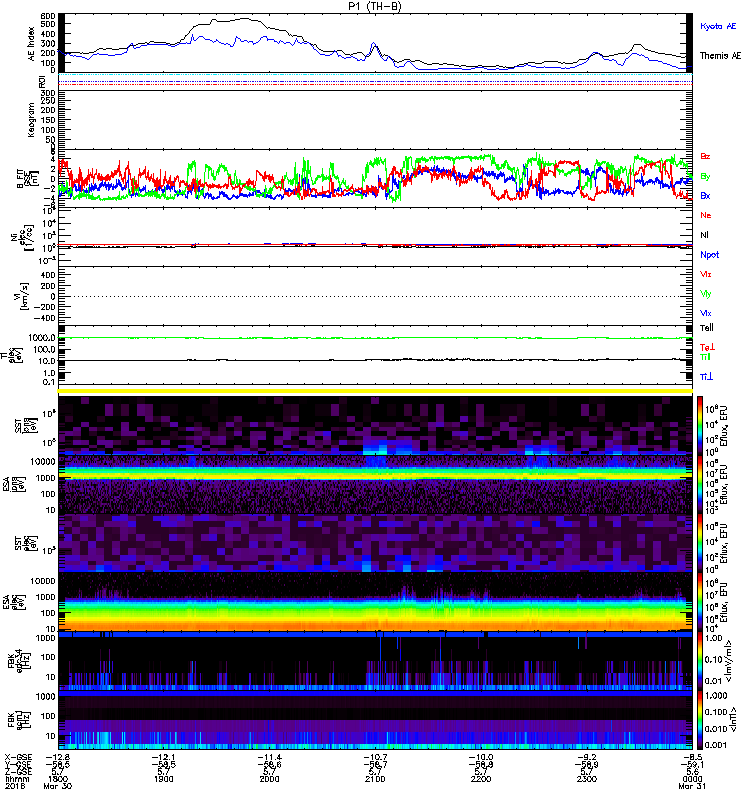The height and width of the screenshot is (800, 750).
Task: Click the FBK magnetic field nT color bar
Action: [x=700, y=720]
